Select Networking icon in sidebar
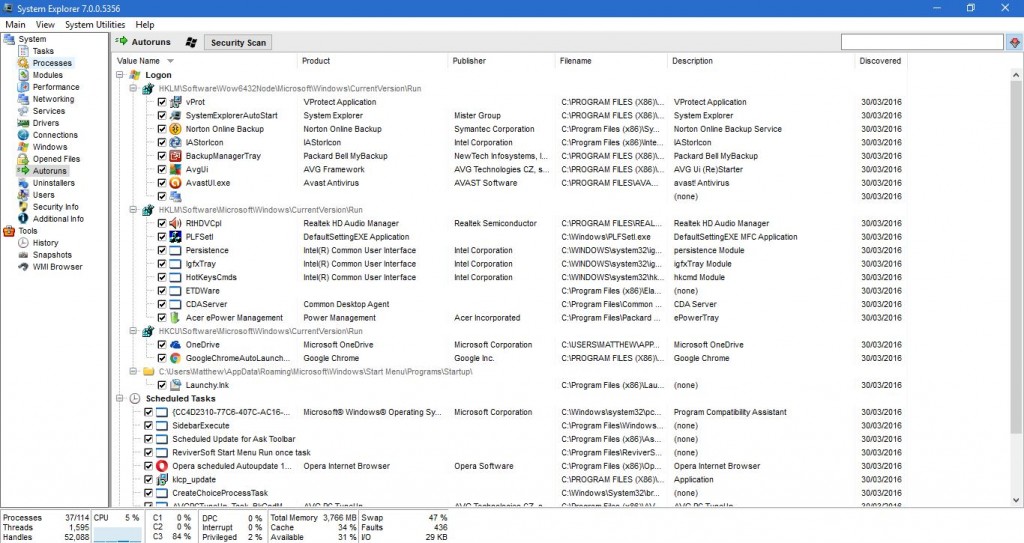Viewport: 1024px width, 543px height. 23,99
